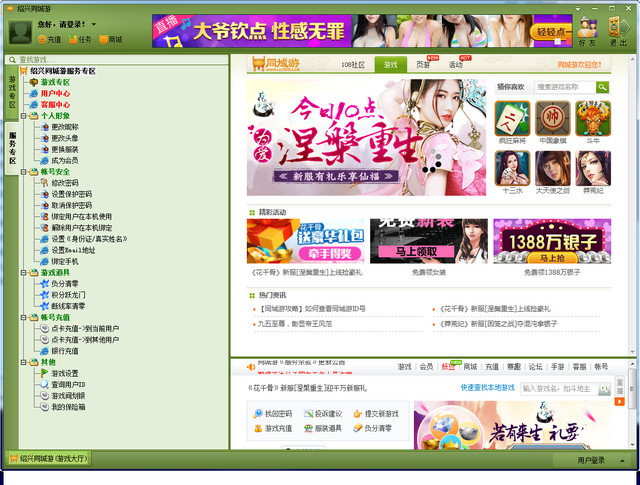This screenshot has height=485, width=640.
Task: Open 客服中心 link in tree
Action: tap(55, 105)
